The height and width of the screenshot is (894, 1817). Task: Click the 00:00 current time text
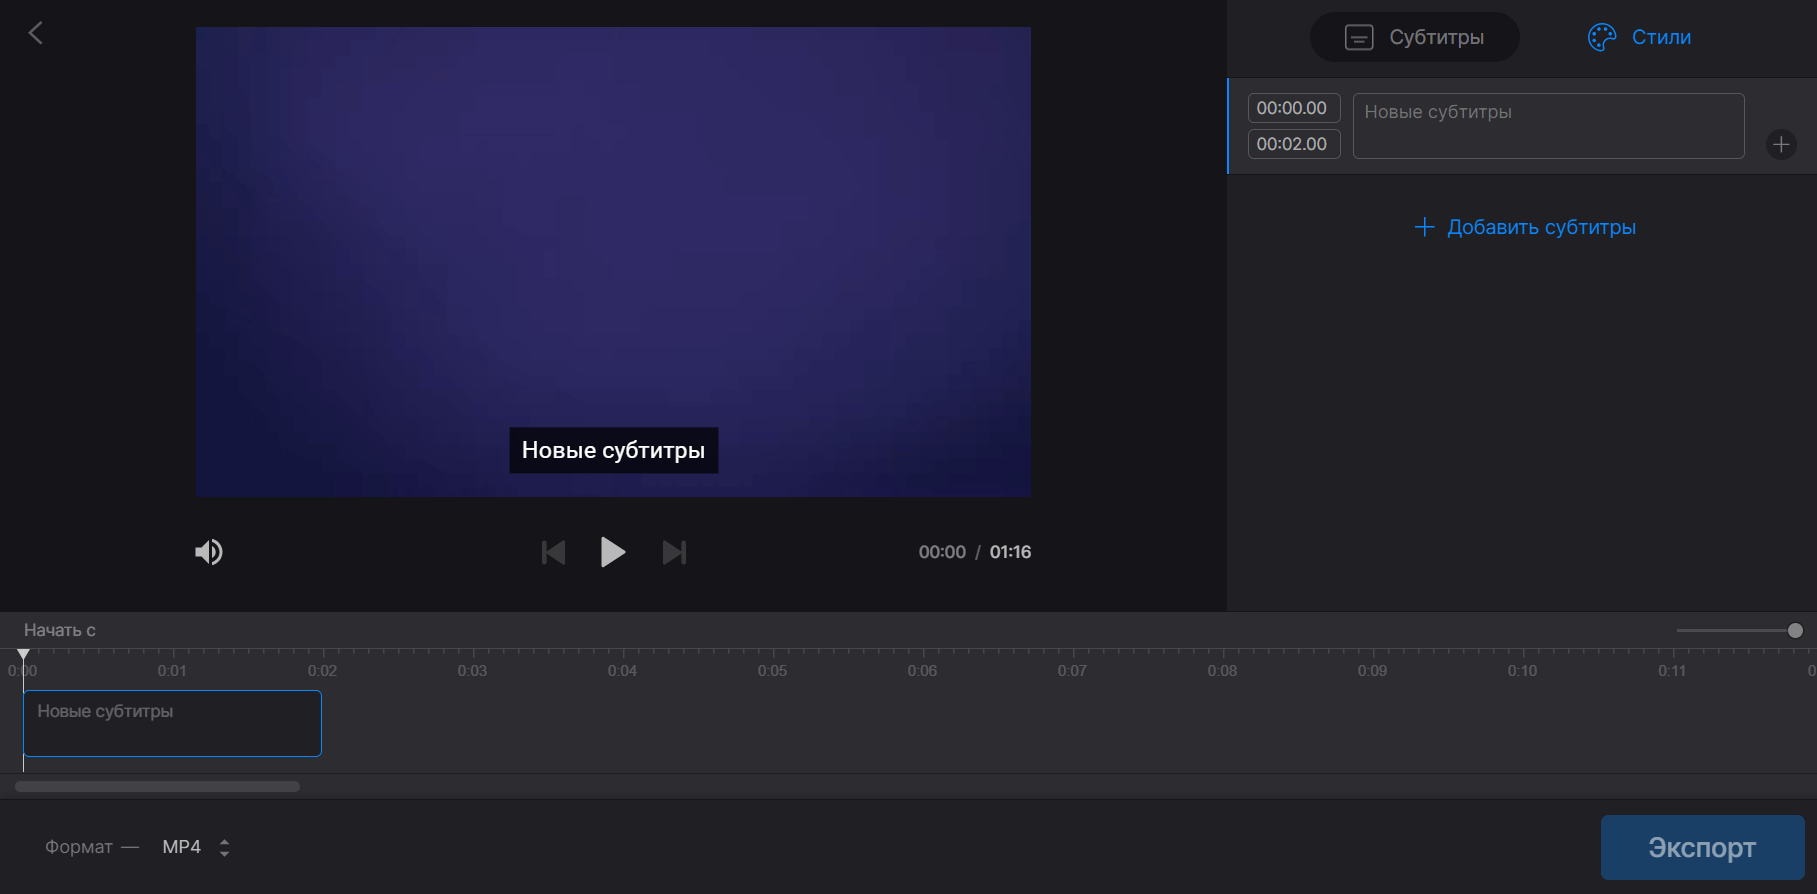tap(942, 552)
